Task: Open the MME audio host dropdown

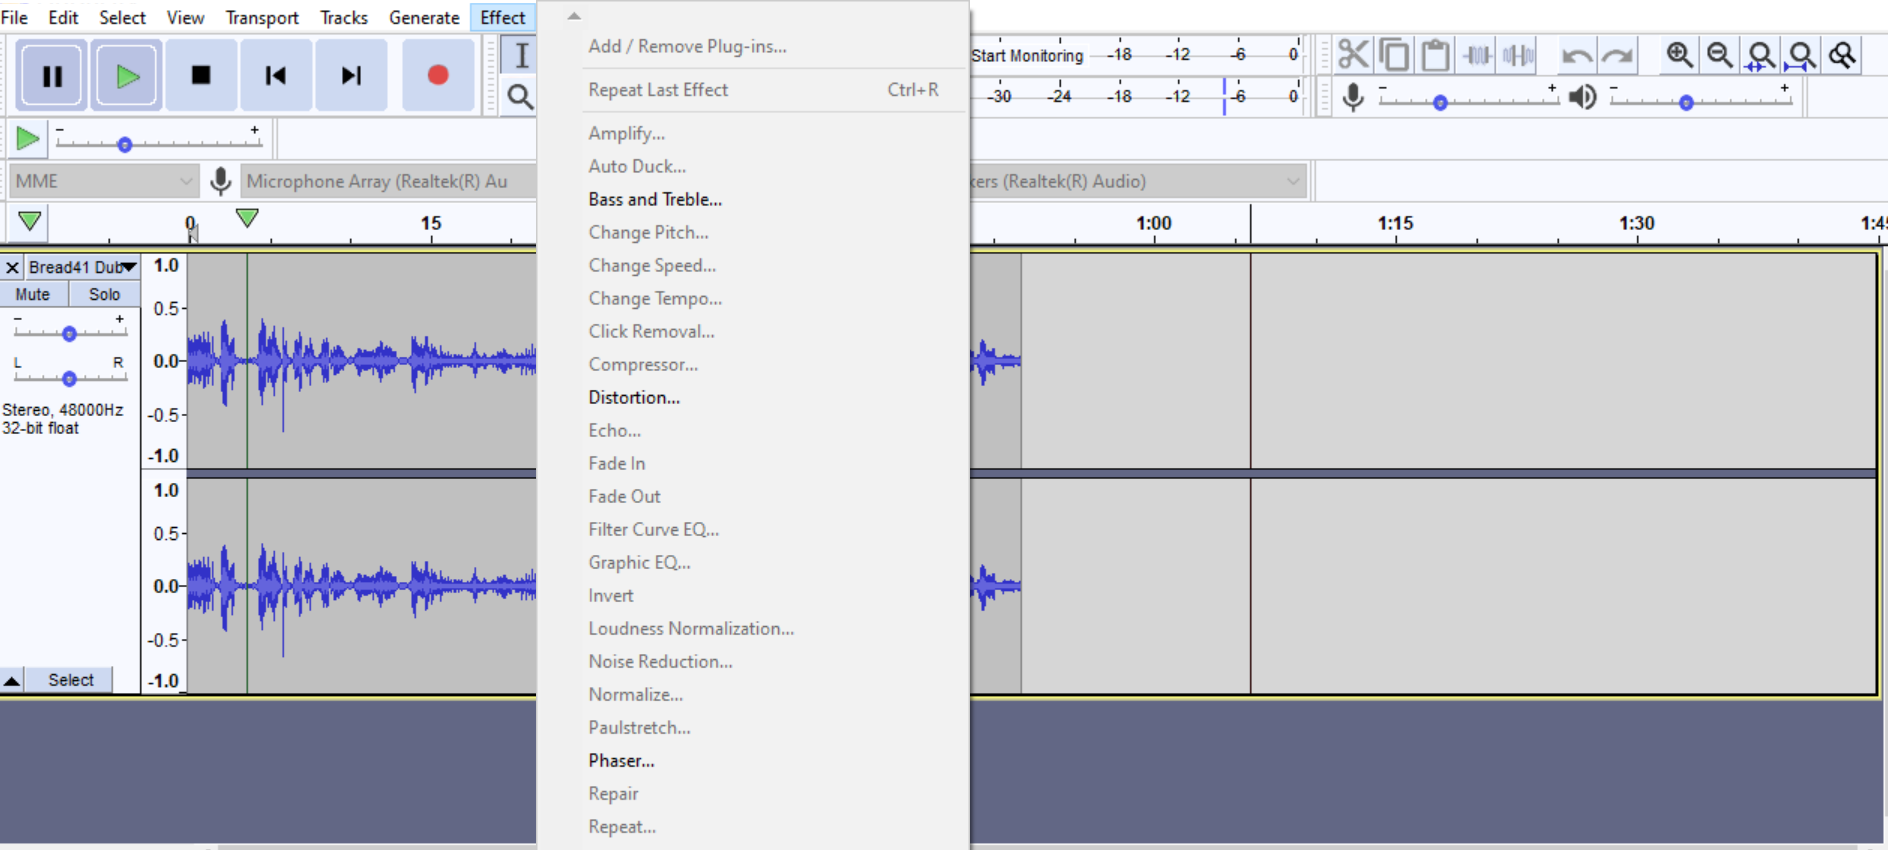Action: 103,181
